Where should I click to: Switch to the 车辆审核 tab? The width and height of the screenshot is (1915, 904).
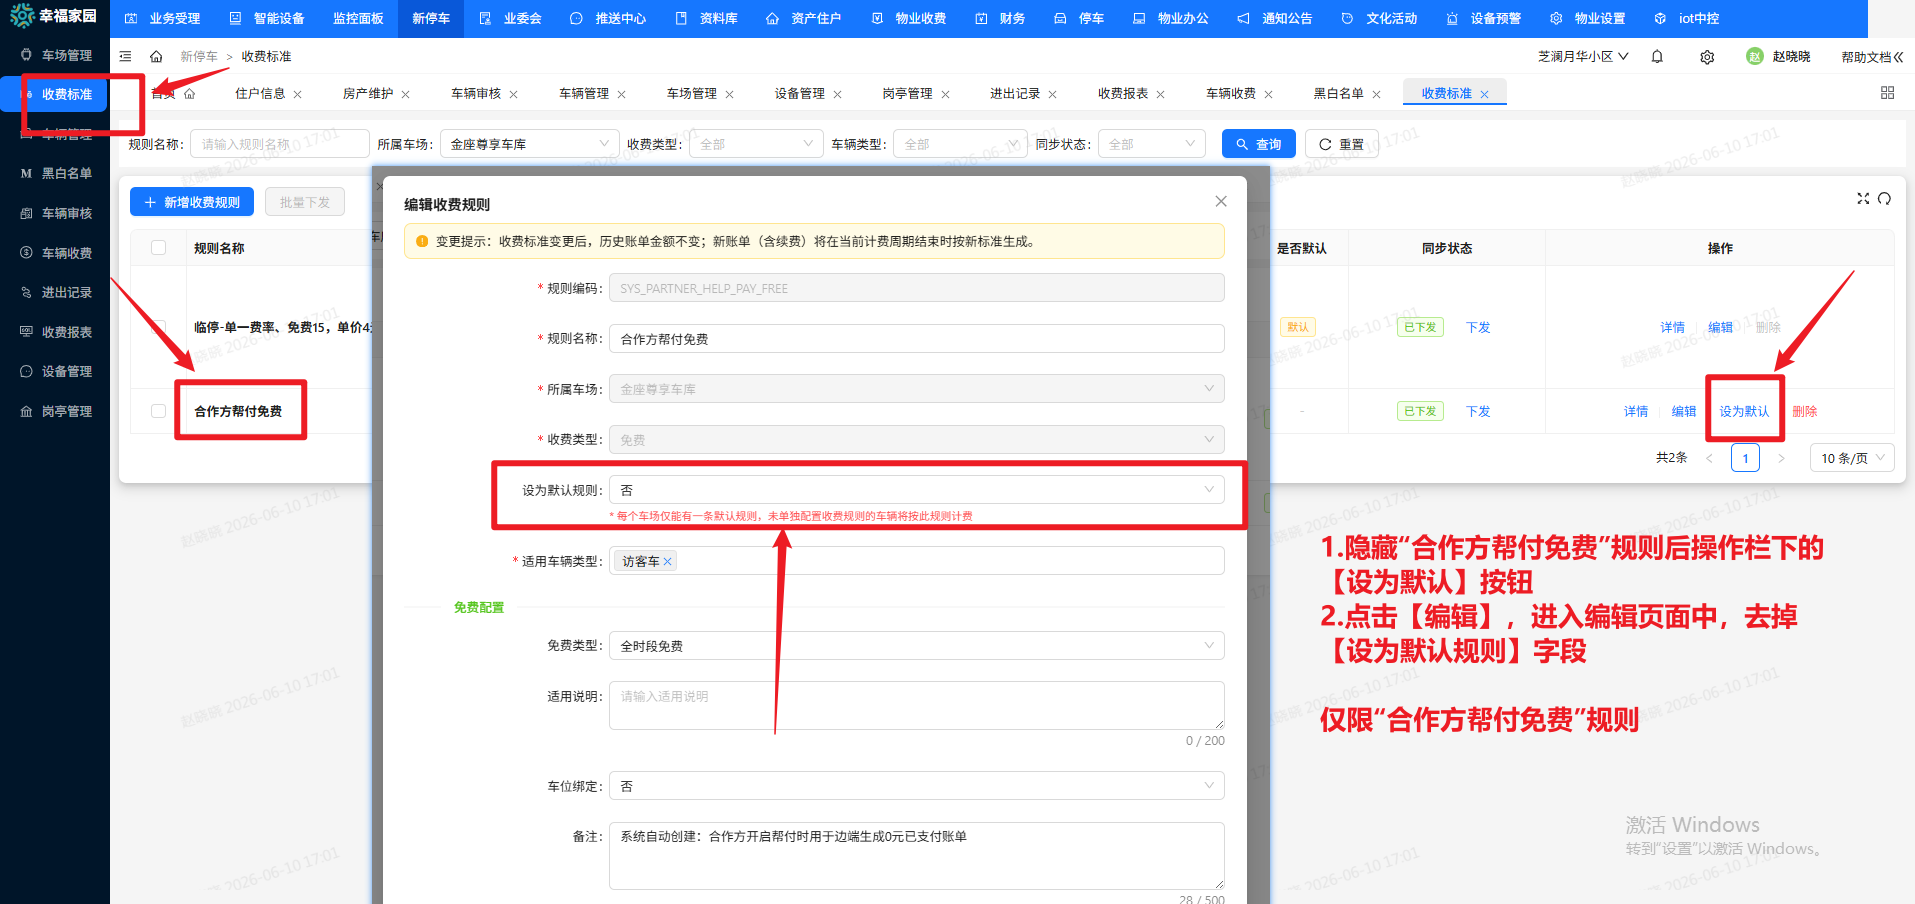point(476,93)
